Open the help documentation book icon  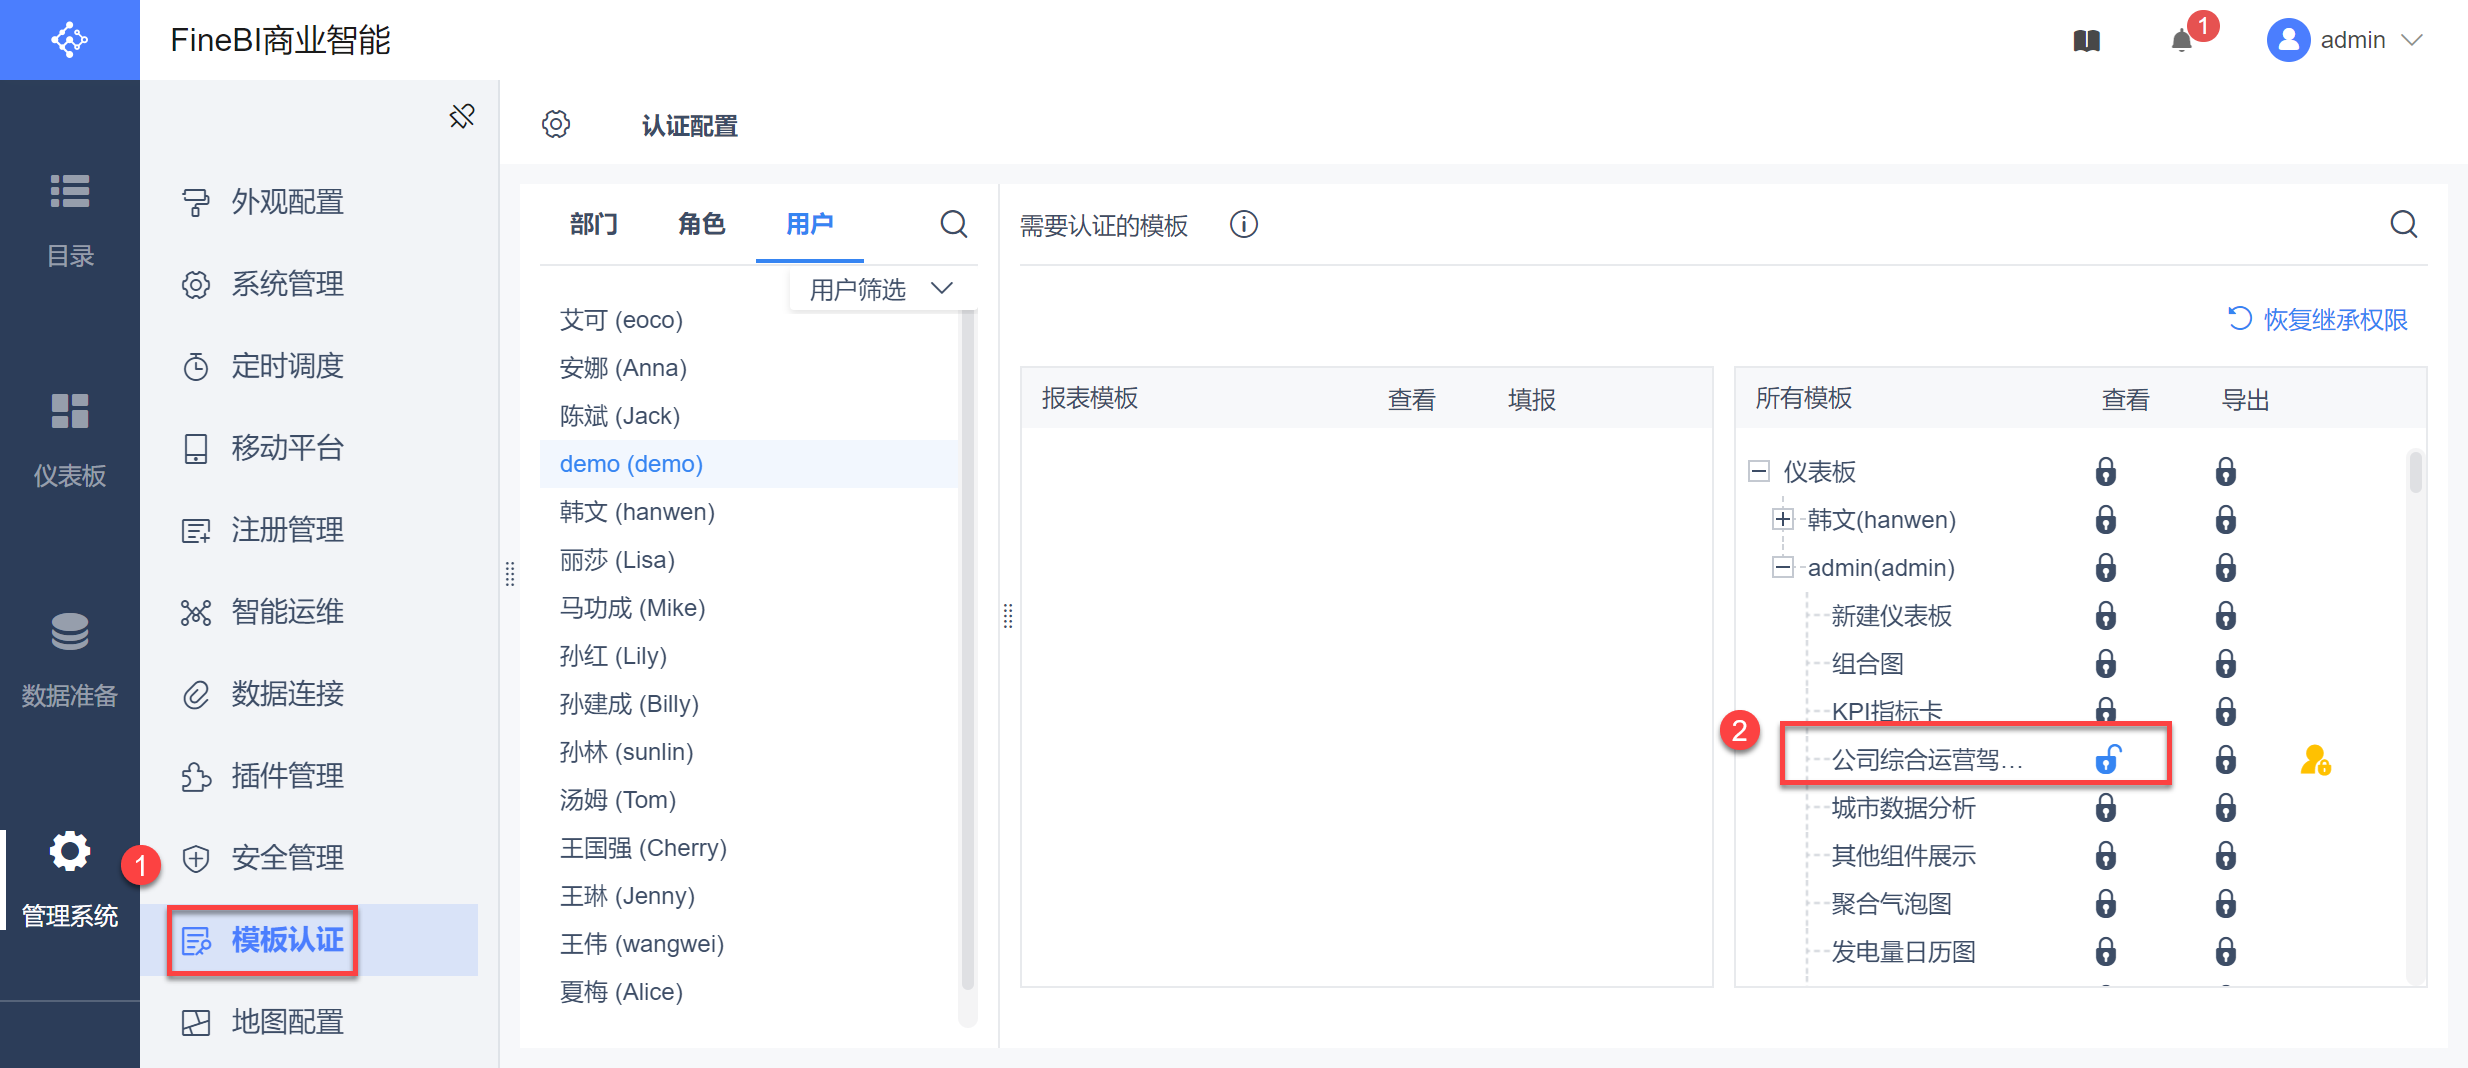coord(2086,41)
